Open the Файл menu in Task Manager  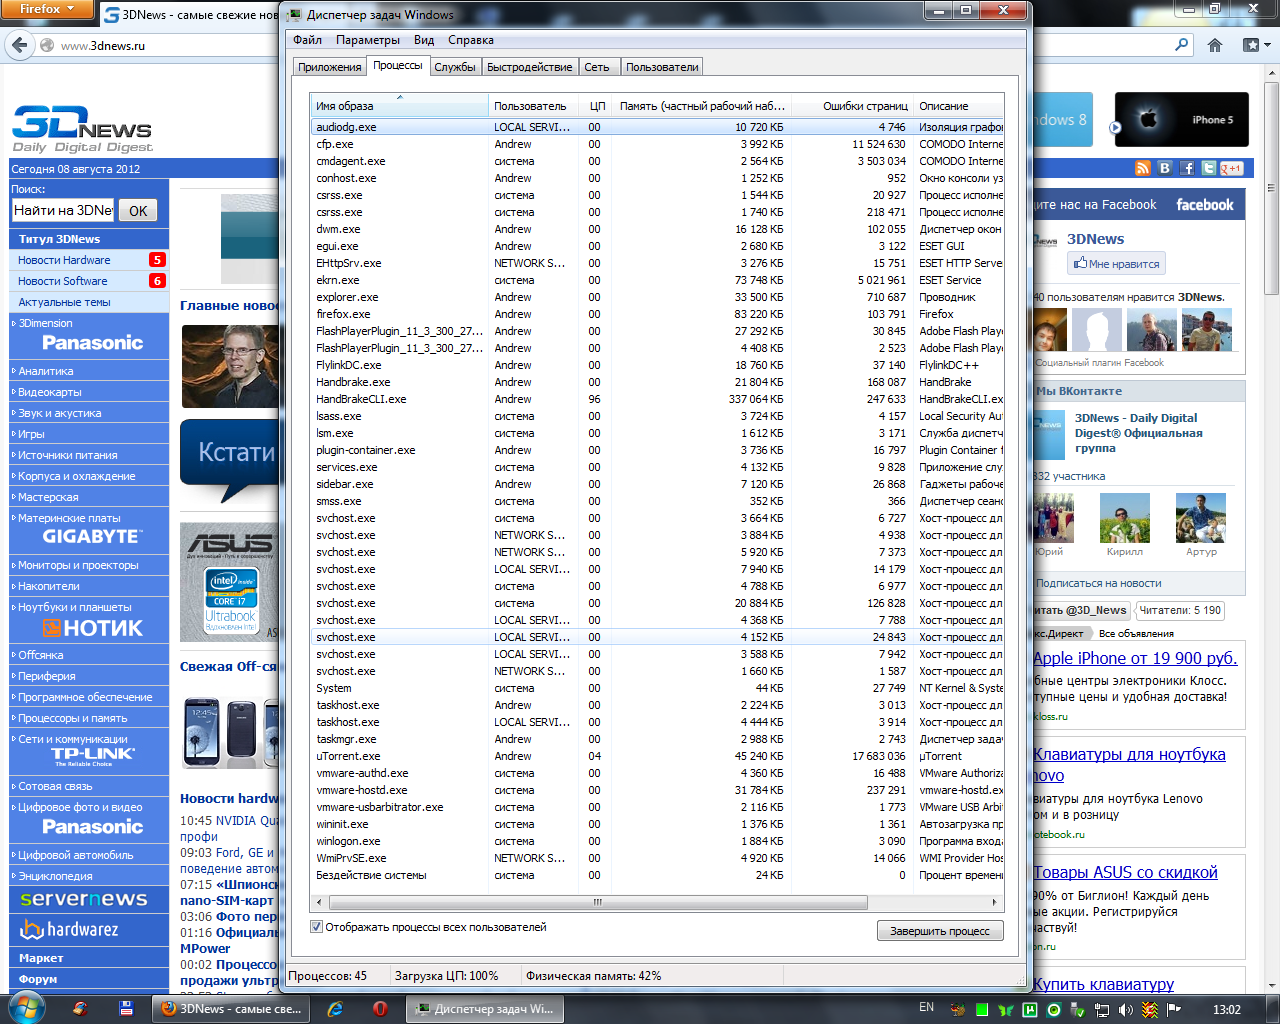click(308, 40)
